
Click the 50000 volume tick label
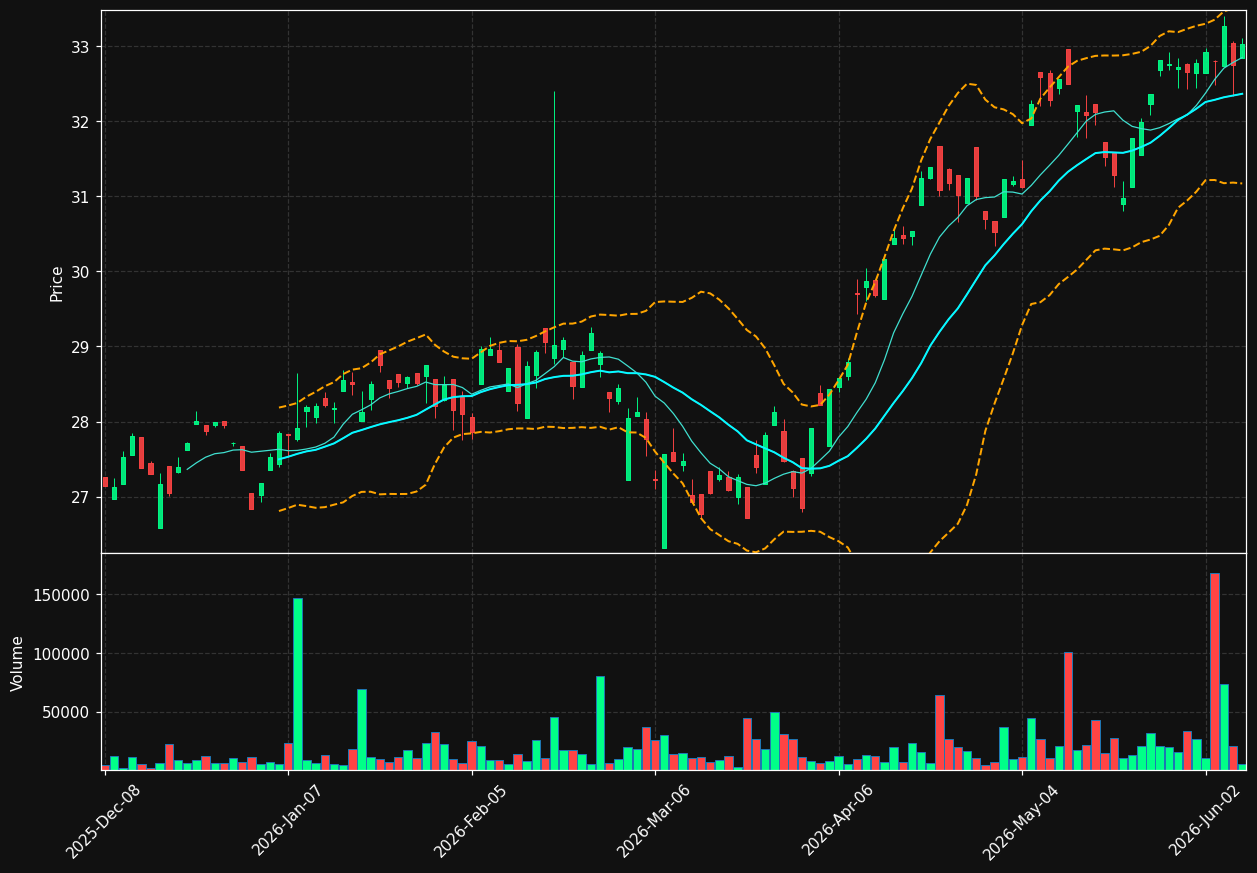pos(66,713)
